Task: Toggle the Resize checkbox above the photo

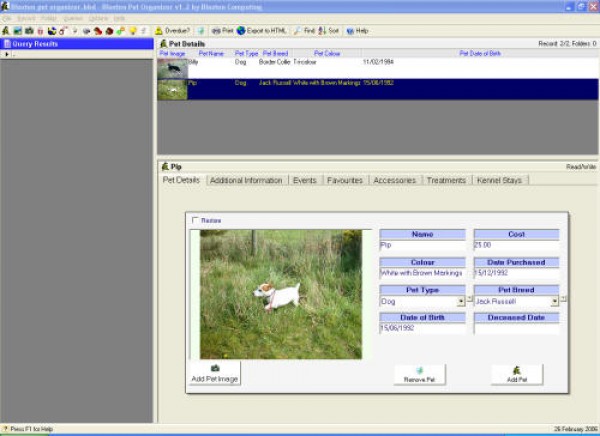Action: pyautogui.click(x=195, y=220)
